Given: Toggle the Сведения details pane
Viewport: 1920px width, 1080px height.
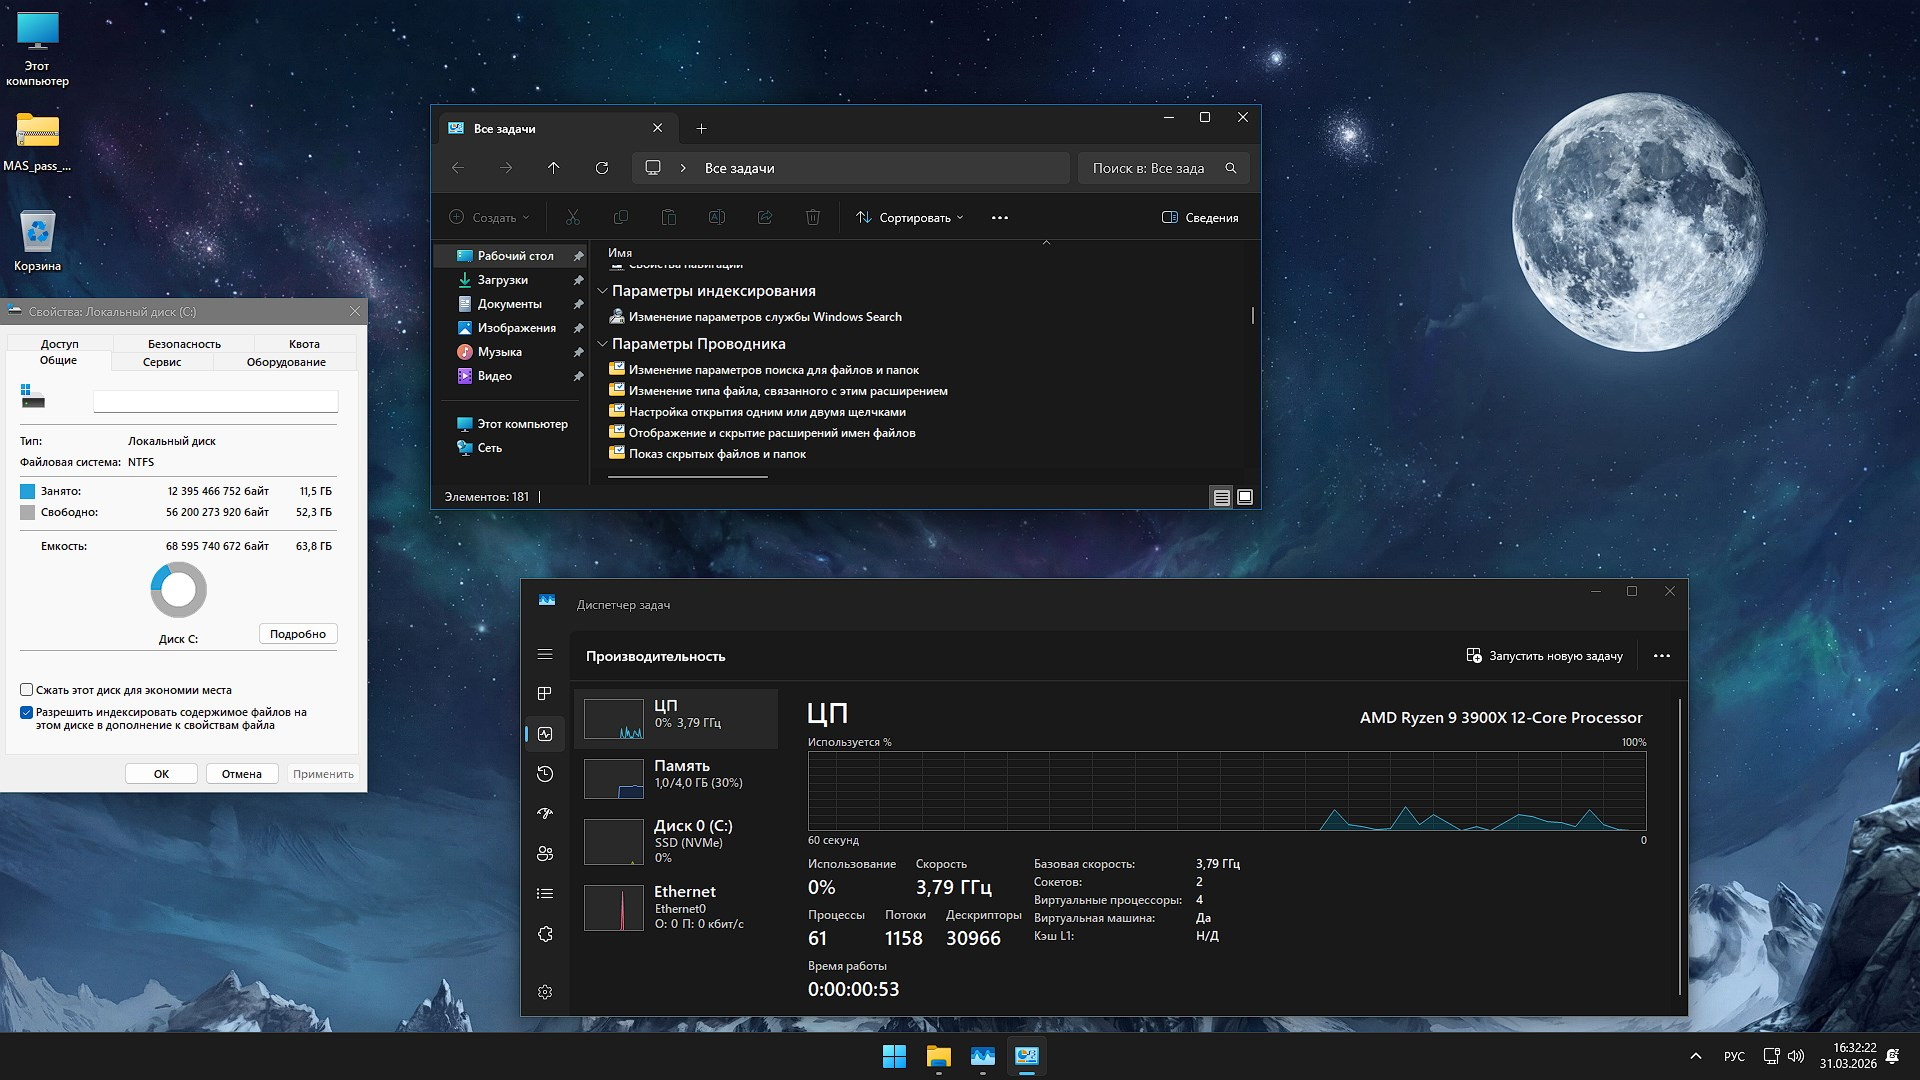Looking at the screenshot, I should (x=1199, y=217).
